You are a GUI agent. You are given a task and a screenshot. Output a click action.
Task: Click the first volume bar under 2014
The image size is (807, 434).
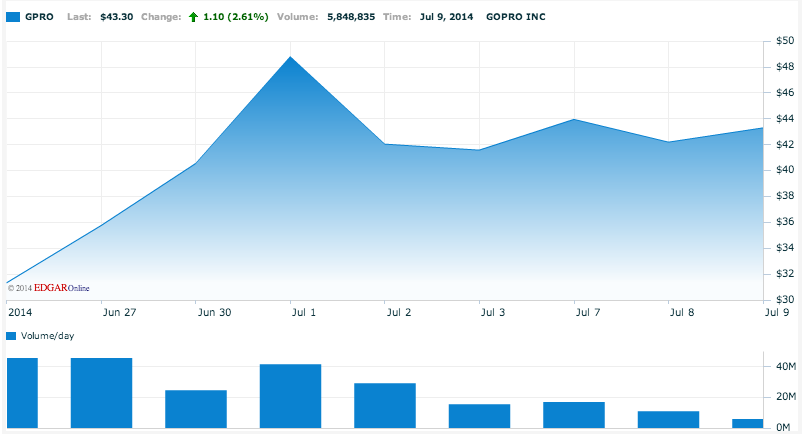[22, 393]
